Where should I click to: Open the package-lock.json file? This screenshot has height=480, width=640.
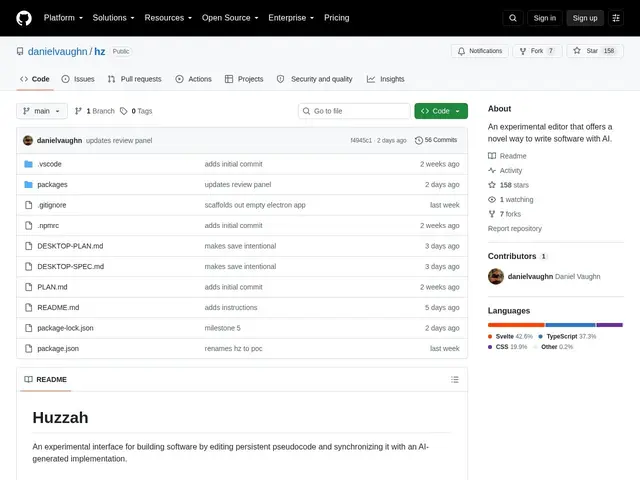coord(65,328)
